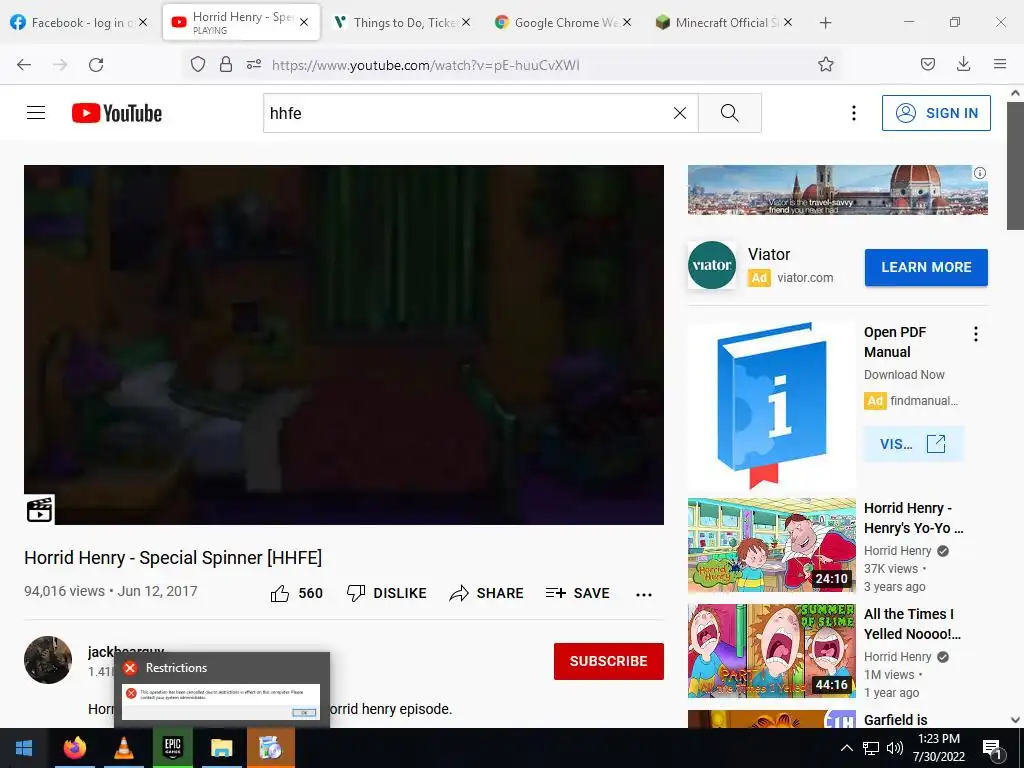The image size is (1024, 768).
Task: Click SIGN IN button
Action: pyautogui.click(x=936, y=113)
